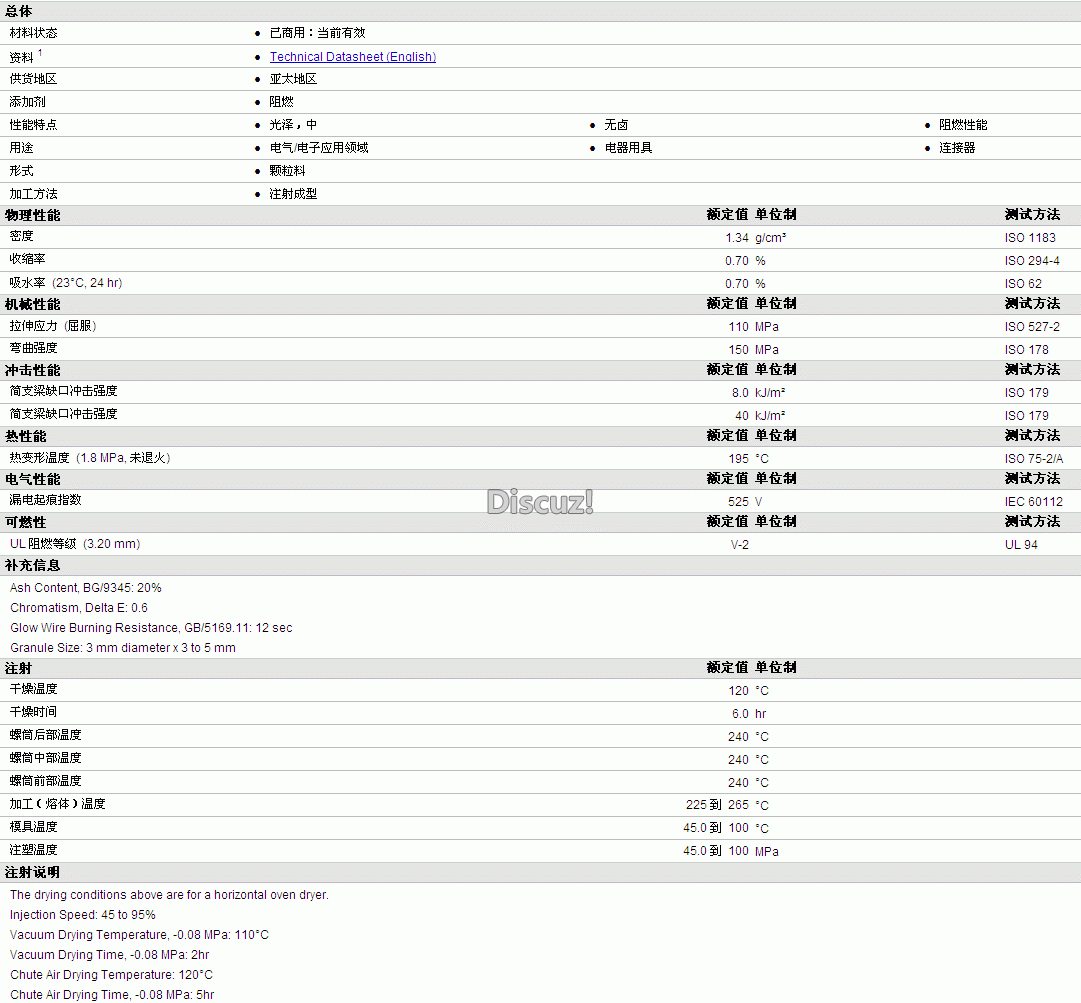
Task: Click the ISO 62 test method
Action: click(x=1023, y=283)
